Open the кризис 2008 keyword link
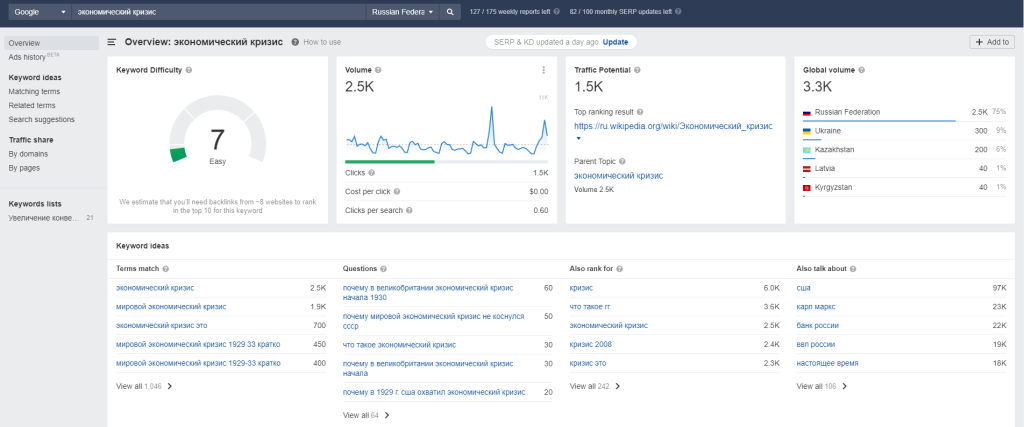The width and height of the screenshot is (1024, 427). pyautogui.click(x=590, y=344)
